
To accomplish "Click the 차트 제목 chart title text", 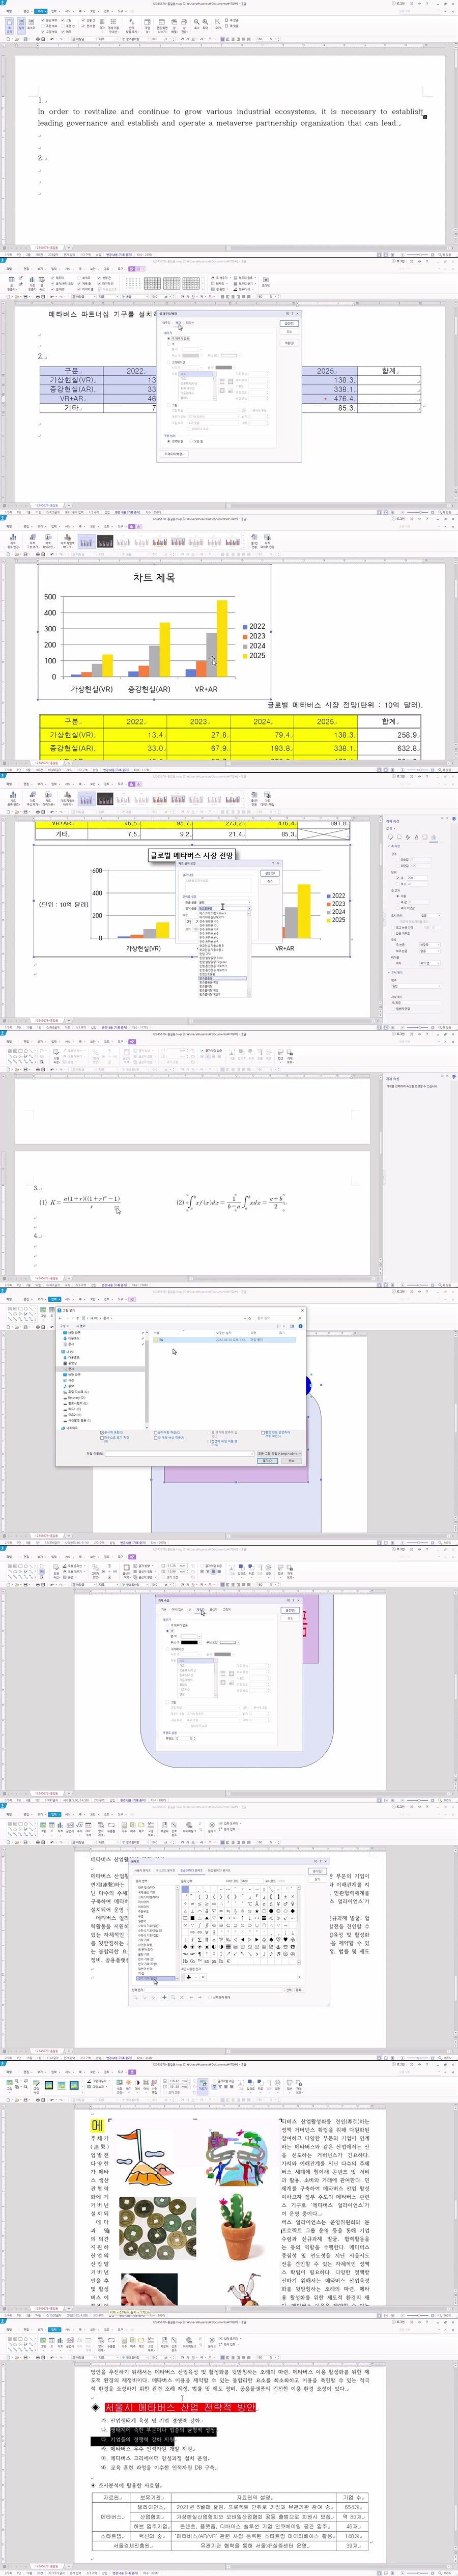I will (x=154, y=578).
